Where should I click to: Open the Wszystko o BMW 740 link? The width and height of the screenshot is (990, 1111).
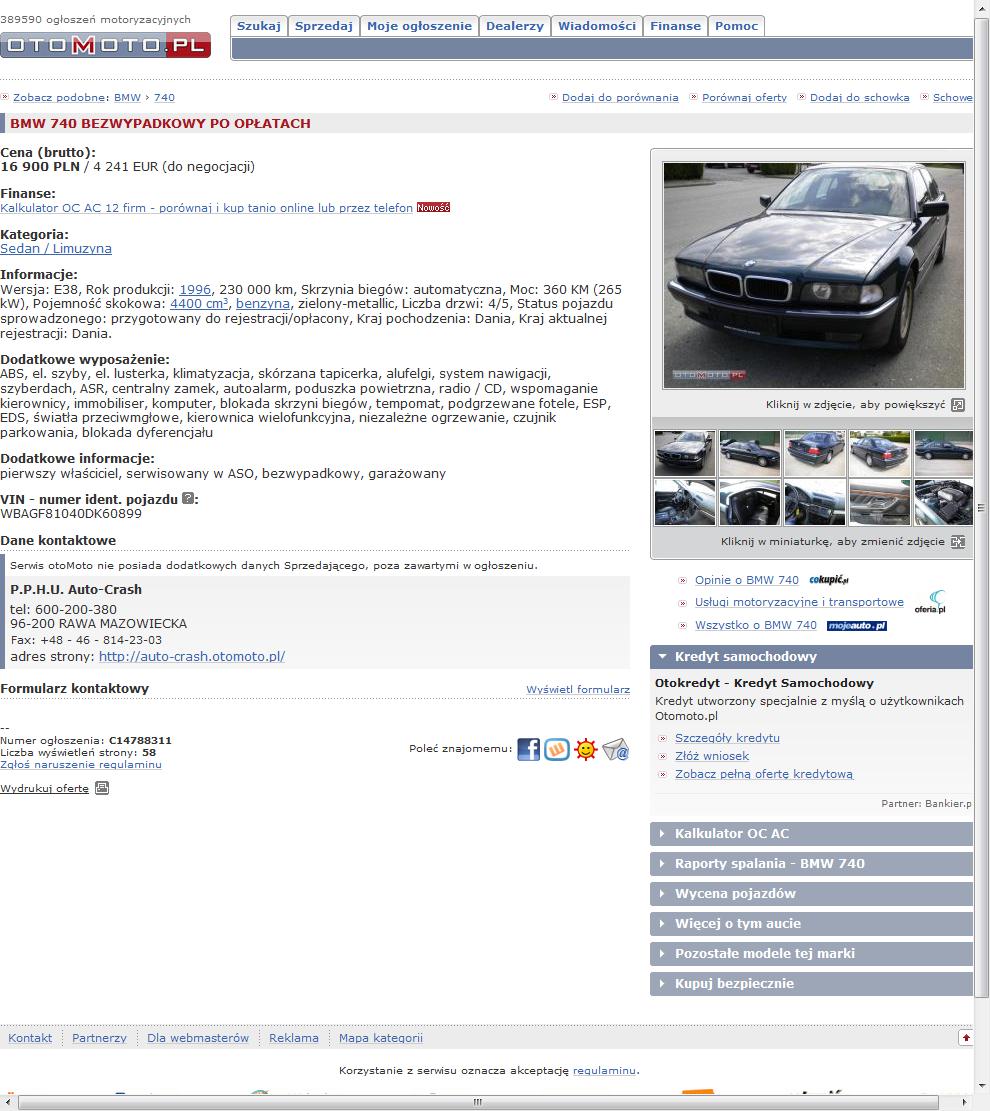[x=756, y=626]
